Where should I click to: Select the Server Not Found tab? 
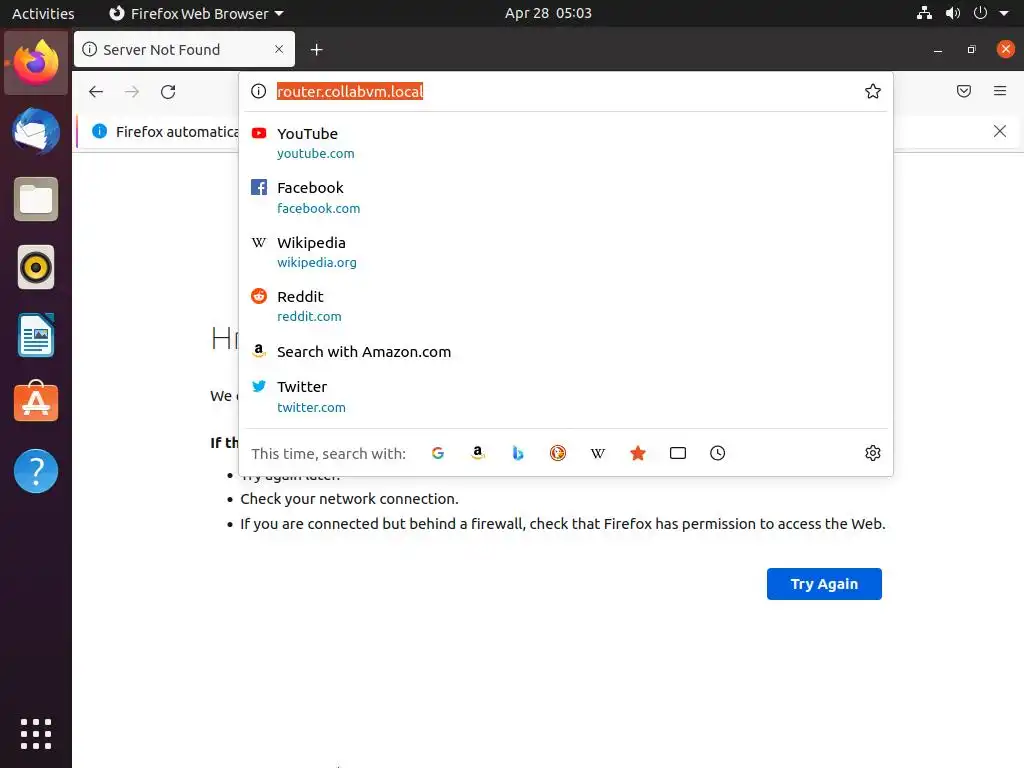tap(184, 50)
